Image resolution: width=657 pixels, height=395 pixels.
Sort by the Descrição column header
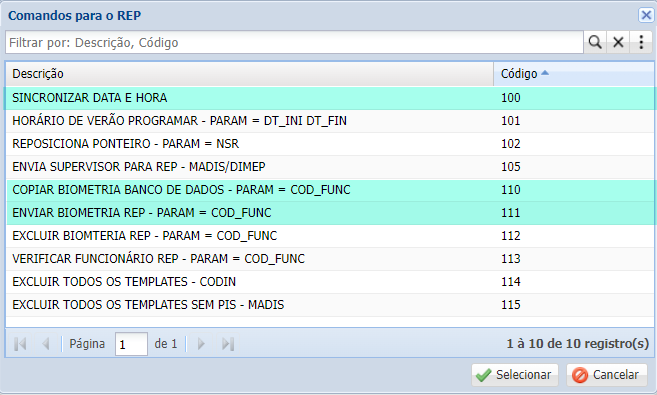coord(249,74)
